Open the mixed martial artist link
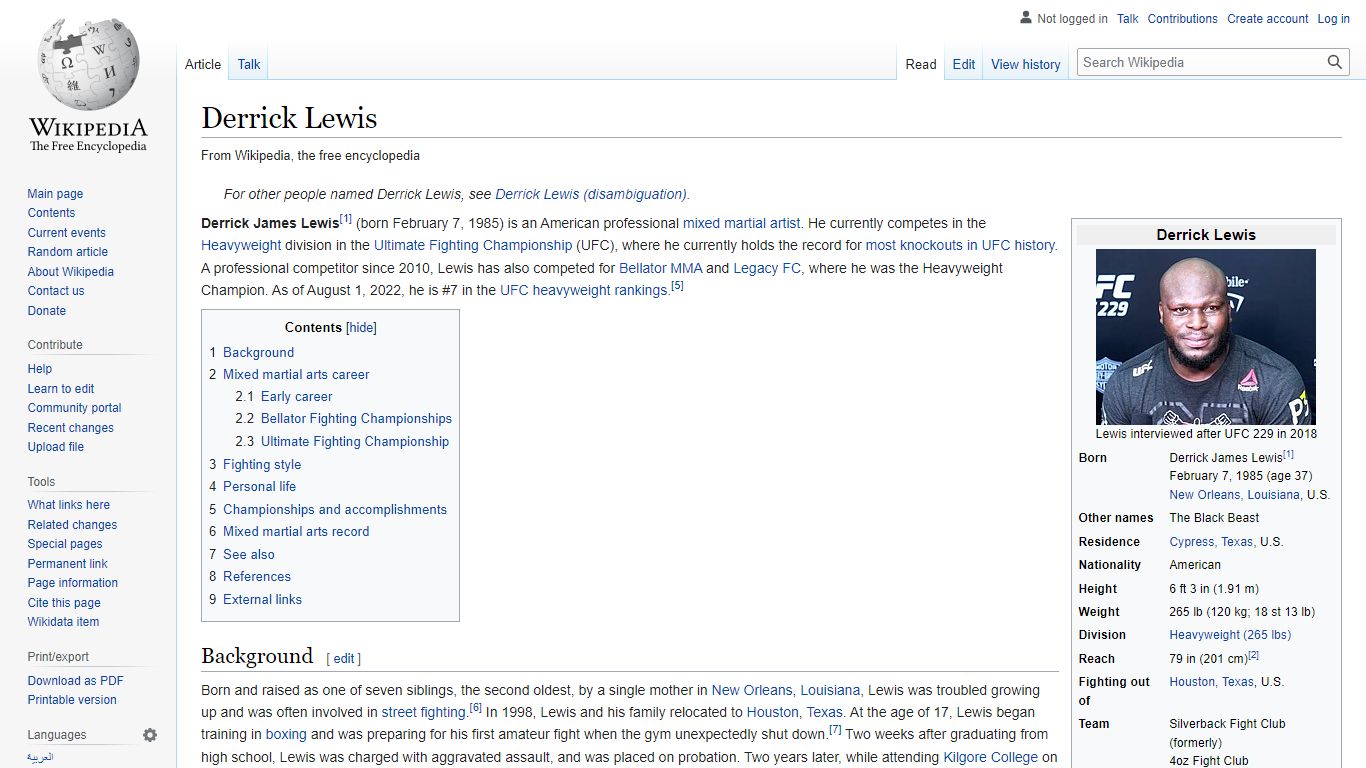The width and height of the screenshot is (1366, 768). tap(742, 223)
